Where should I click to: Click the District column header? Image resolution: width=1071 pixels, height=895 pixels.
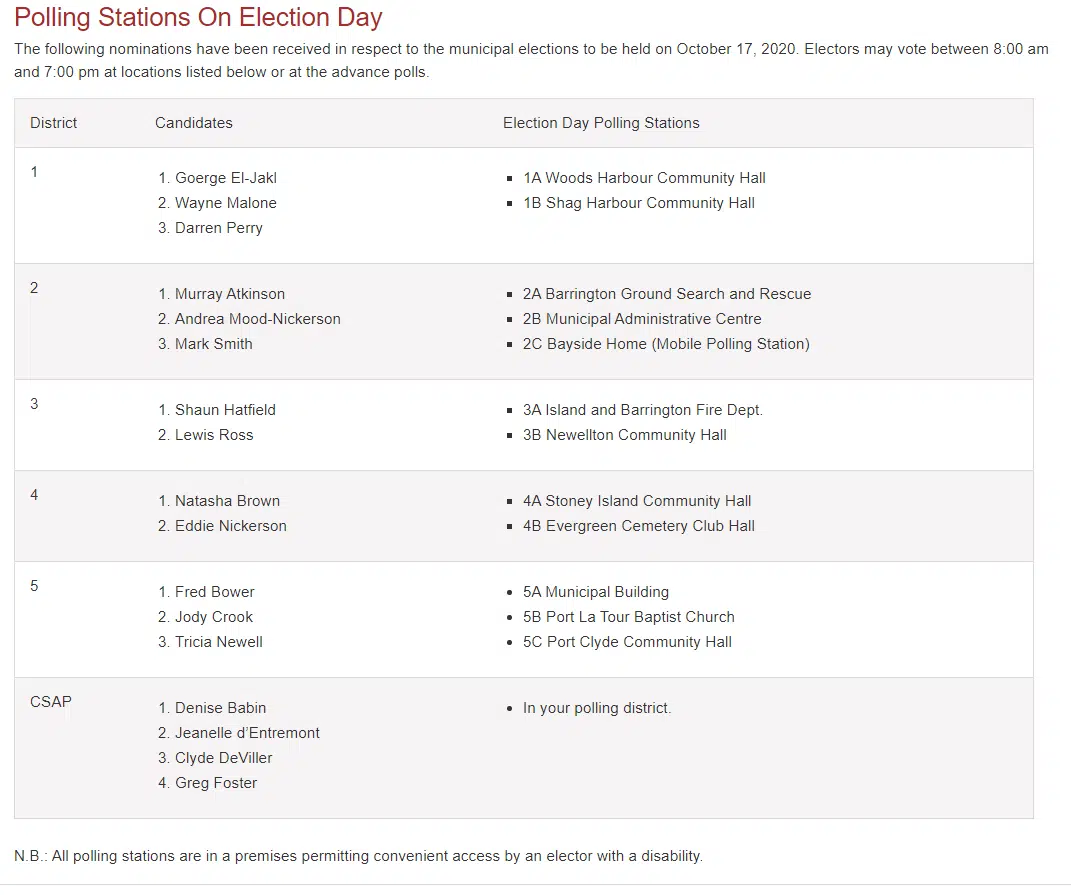click(53, 123)
